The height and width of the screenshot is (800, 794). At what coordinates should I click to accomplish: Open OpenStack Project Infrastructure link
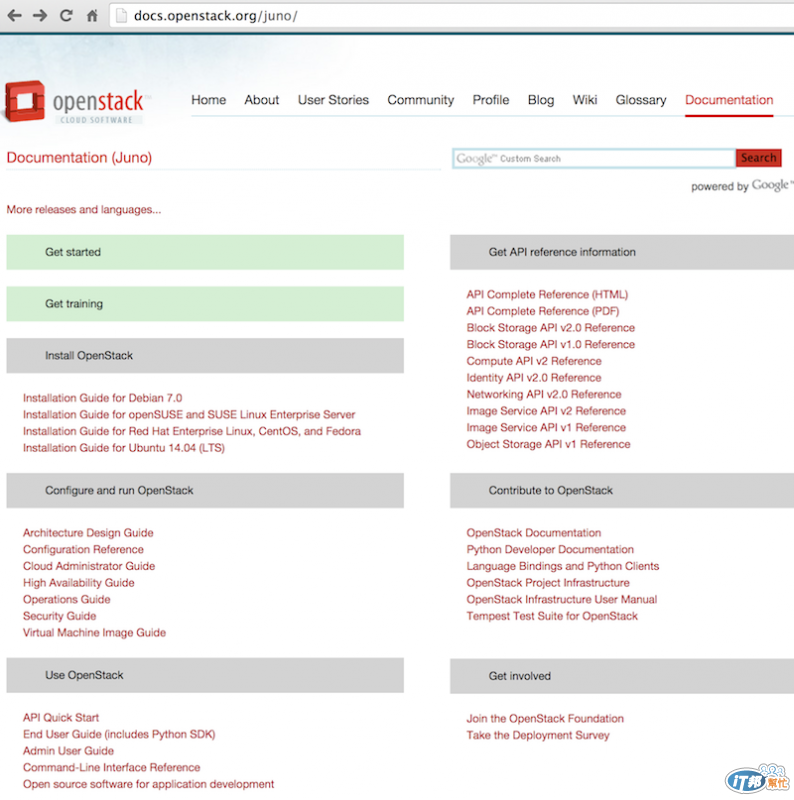(x=548, y=583)
